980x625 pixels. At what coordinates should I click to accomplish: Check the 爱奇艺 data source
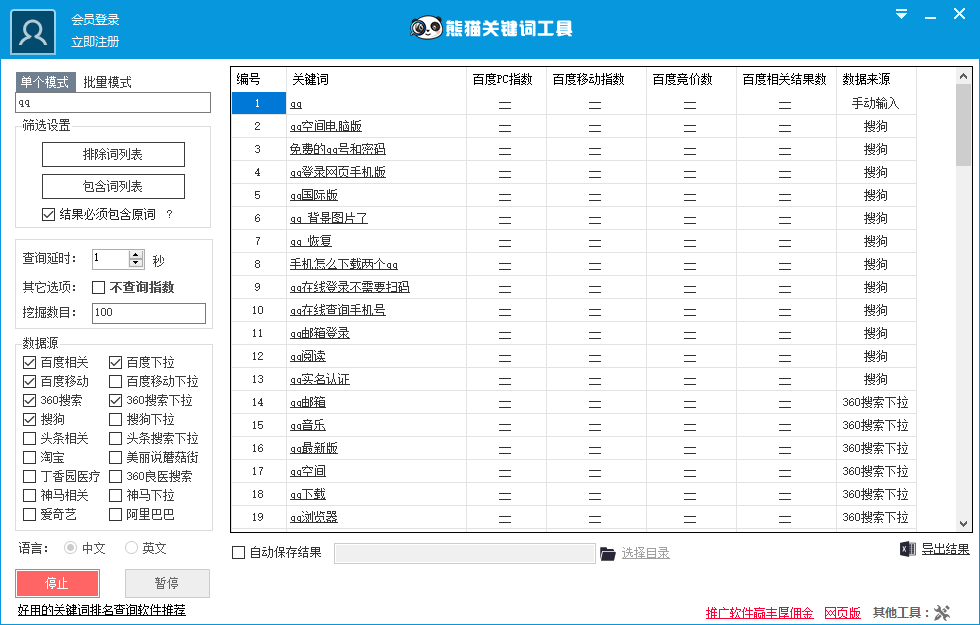tap(29, 514)
